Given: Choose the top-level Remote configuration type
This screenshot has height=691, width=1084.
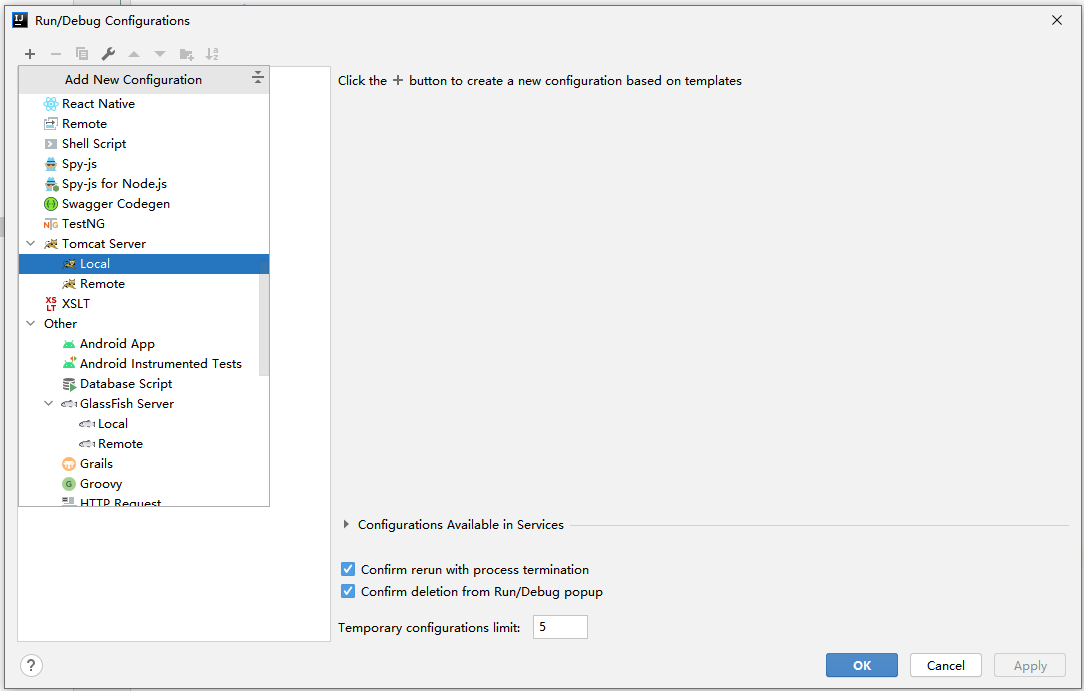Looking at the screenshot, I should pos(144,124).
